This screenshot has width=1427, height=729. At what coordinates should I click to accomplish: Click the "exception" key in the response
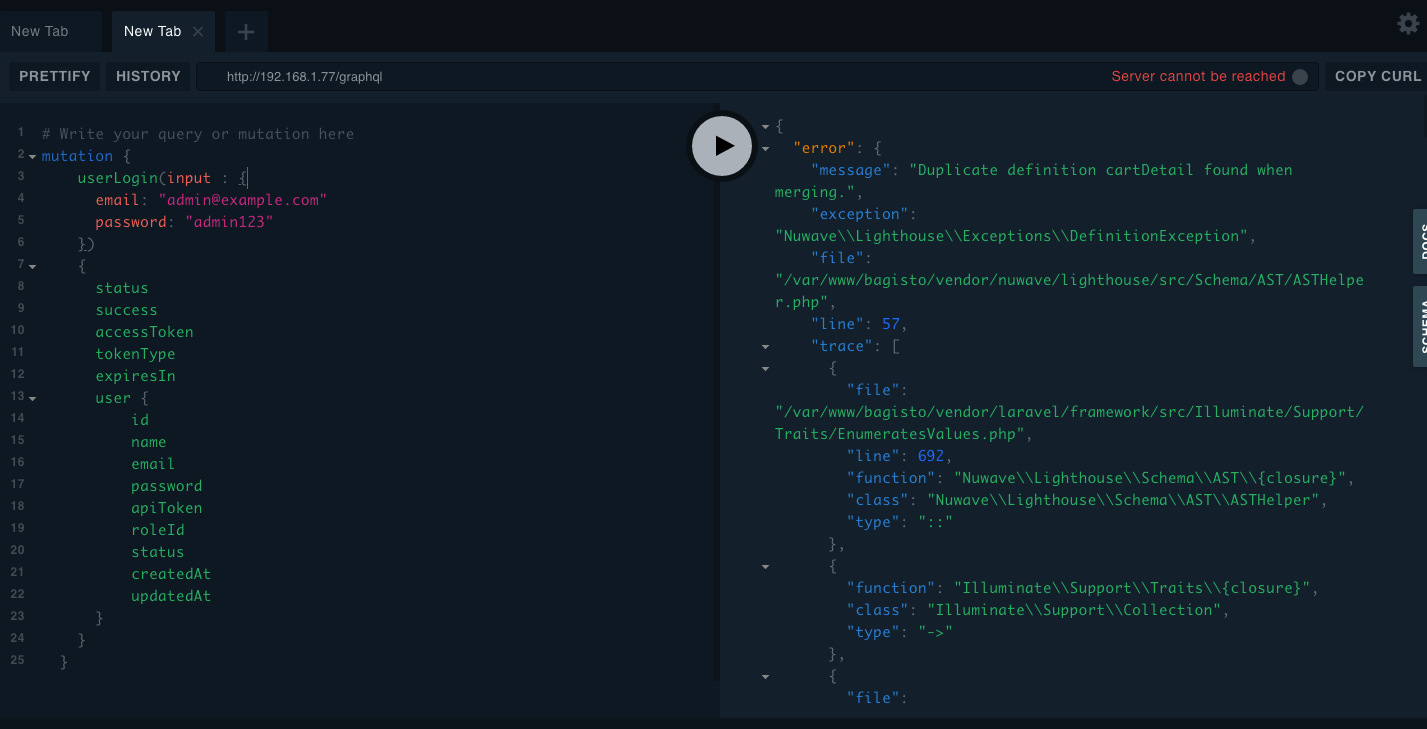pyautogui.click(x=860, y=214)
